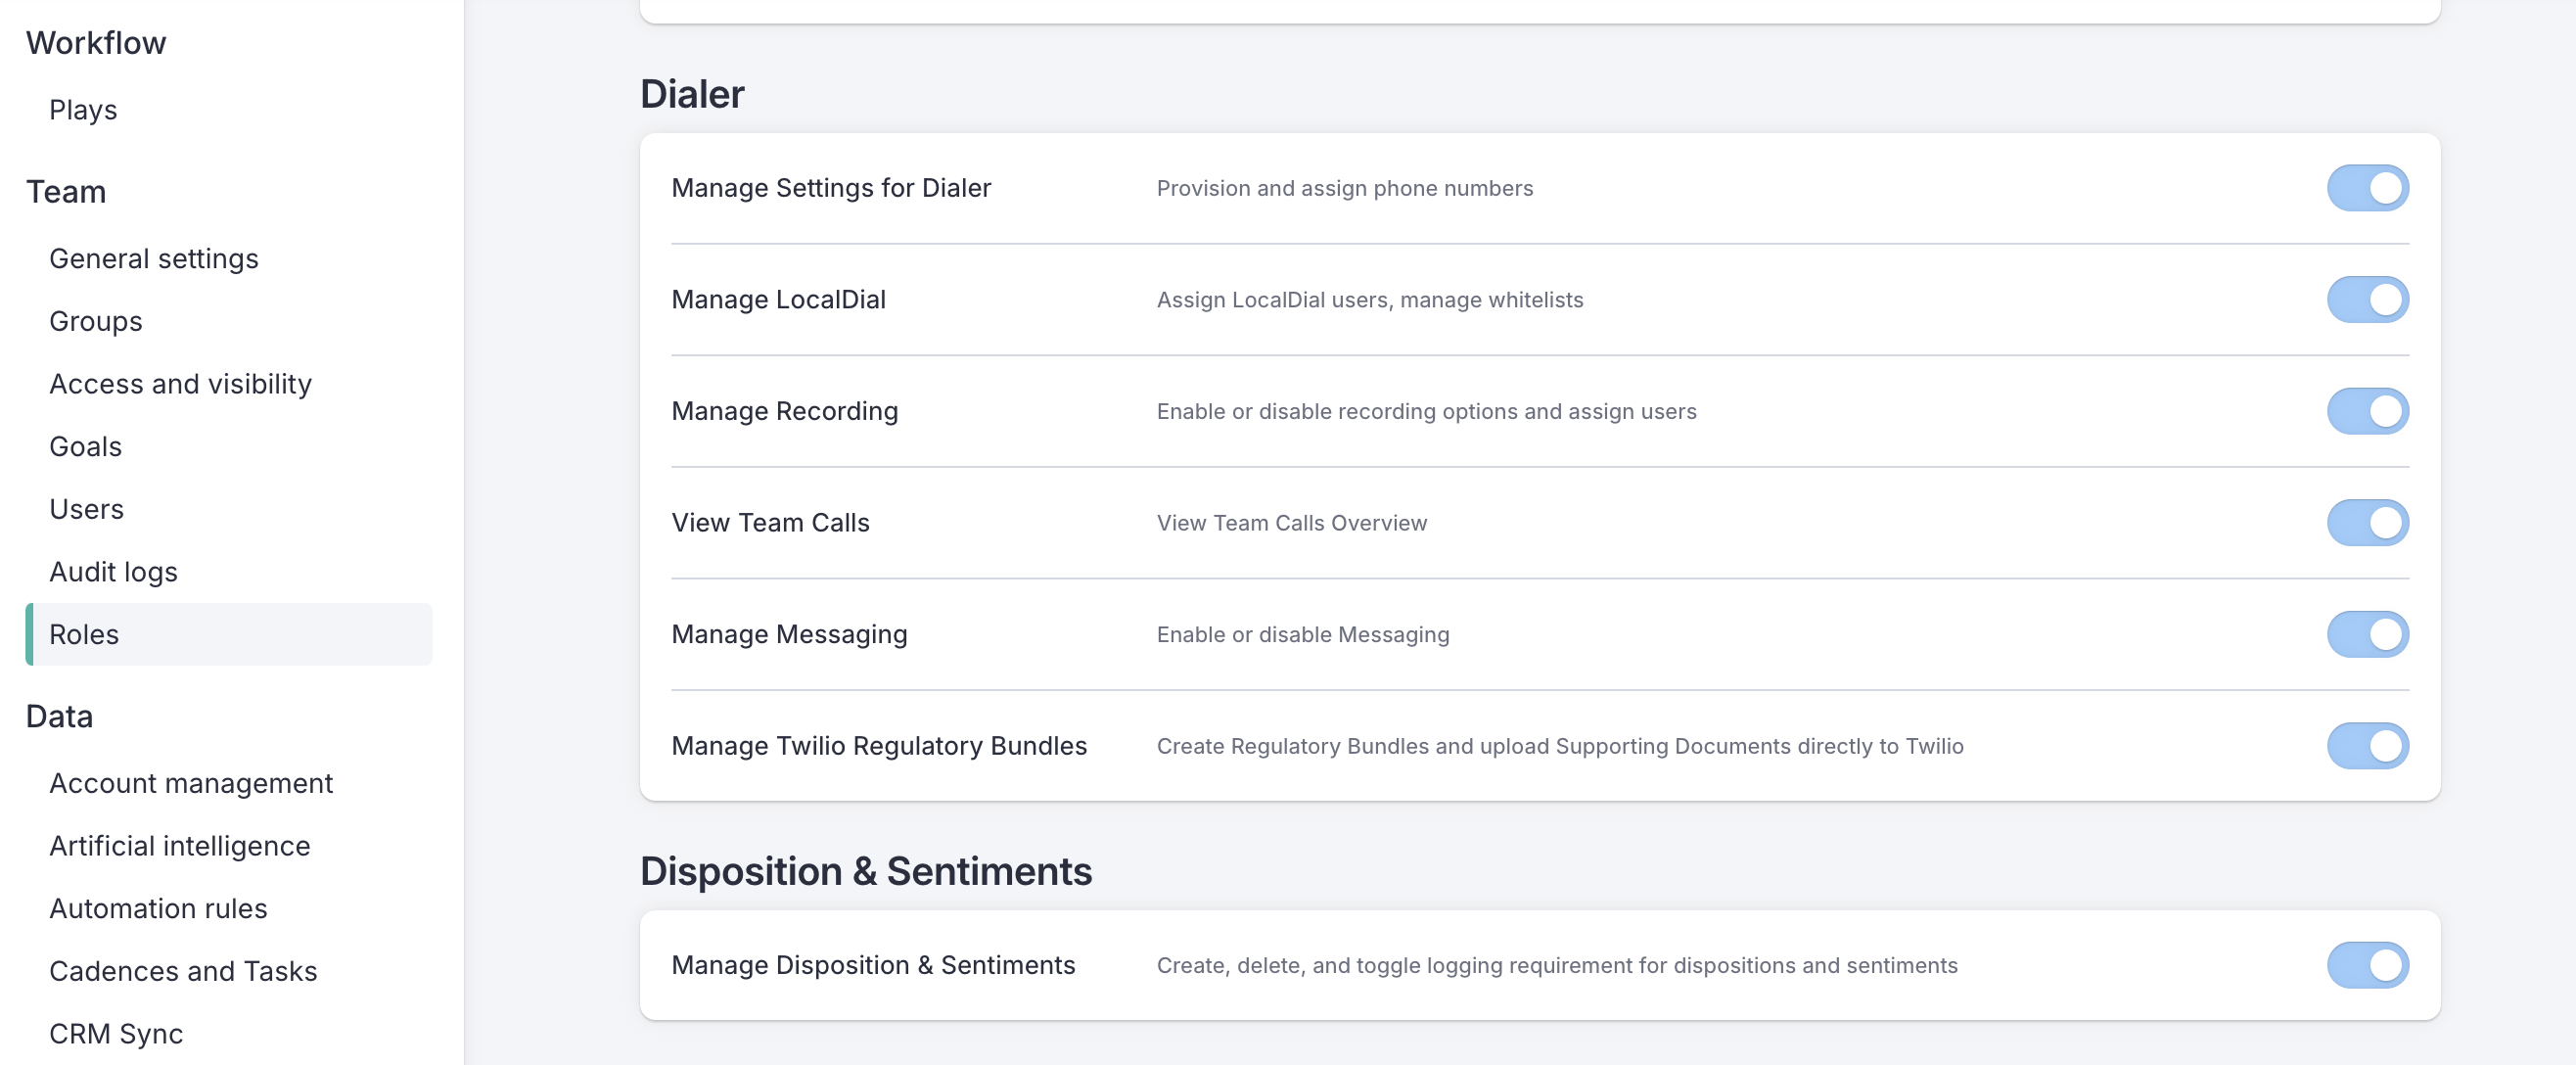Open General settings in sidebar

[x=154, y=259]
